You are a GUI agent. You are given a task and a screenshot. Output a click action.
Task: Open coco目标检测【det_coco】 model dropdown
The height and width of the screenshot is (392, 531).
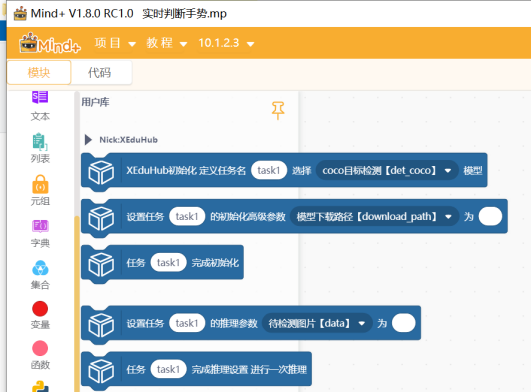pos(386,170)
